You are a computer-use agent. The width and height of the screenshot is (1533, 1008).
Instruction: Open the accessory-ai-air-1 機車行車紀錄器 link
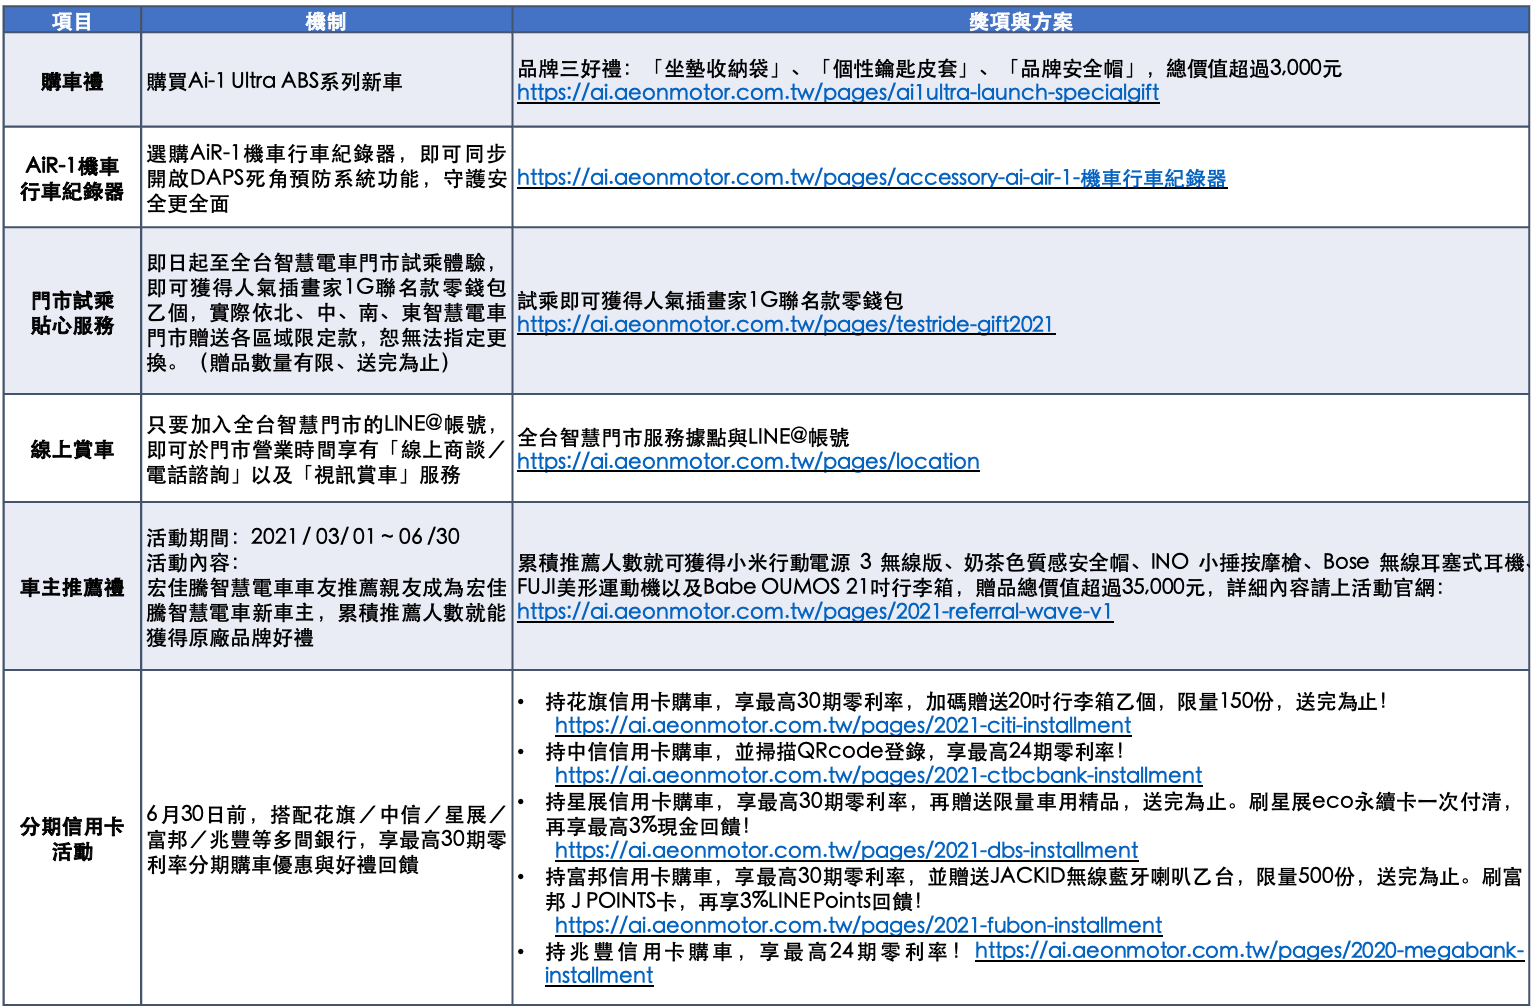click(x=871, y=178)
